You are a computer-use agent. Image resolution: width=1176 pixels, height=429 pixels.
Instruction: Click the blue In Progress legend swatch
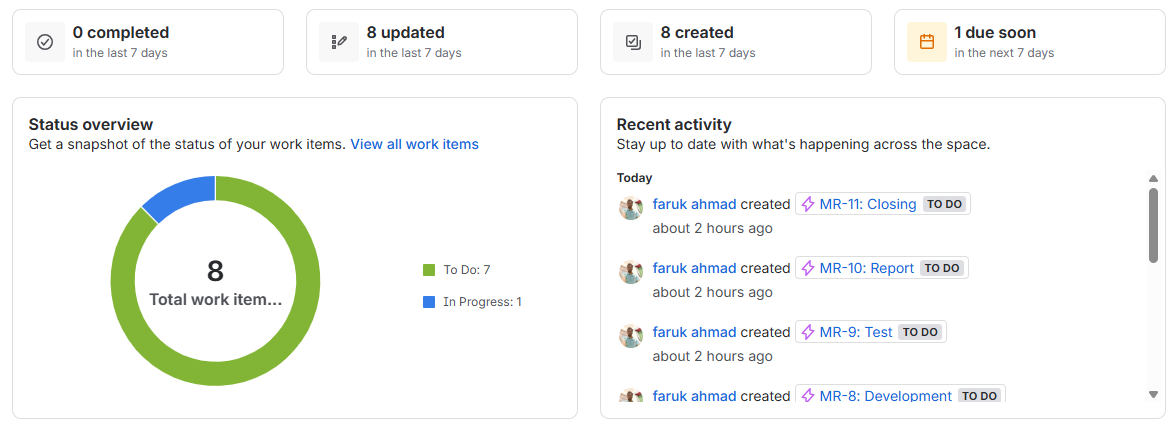tap(429, 301)
